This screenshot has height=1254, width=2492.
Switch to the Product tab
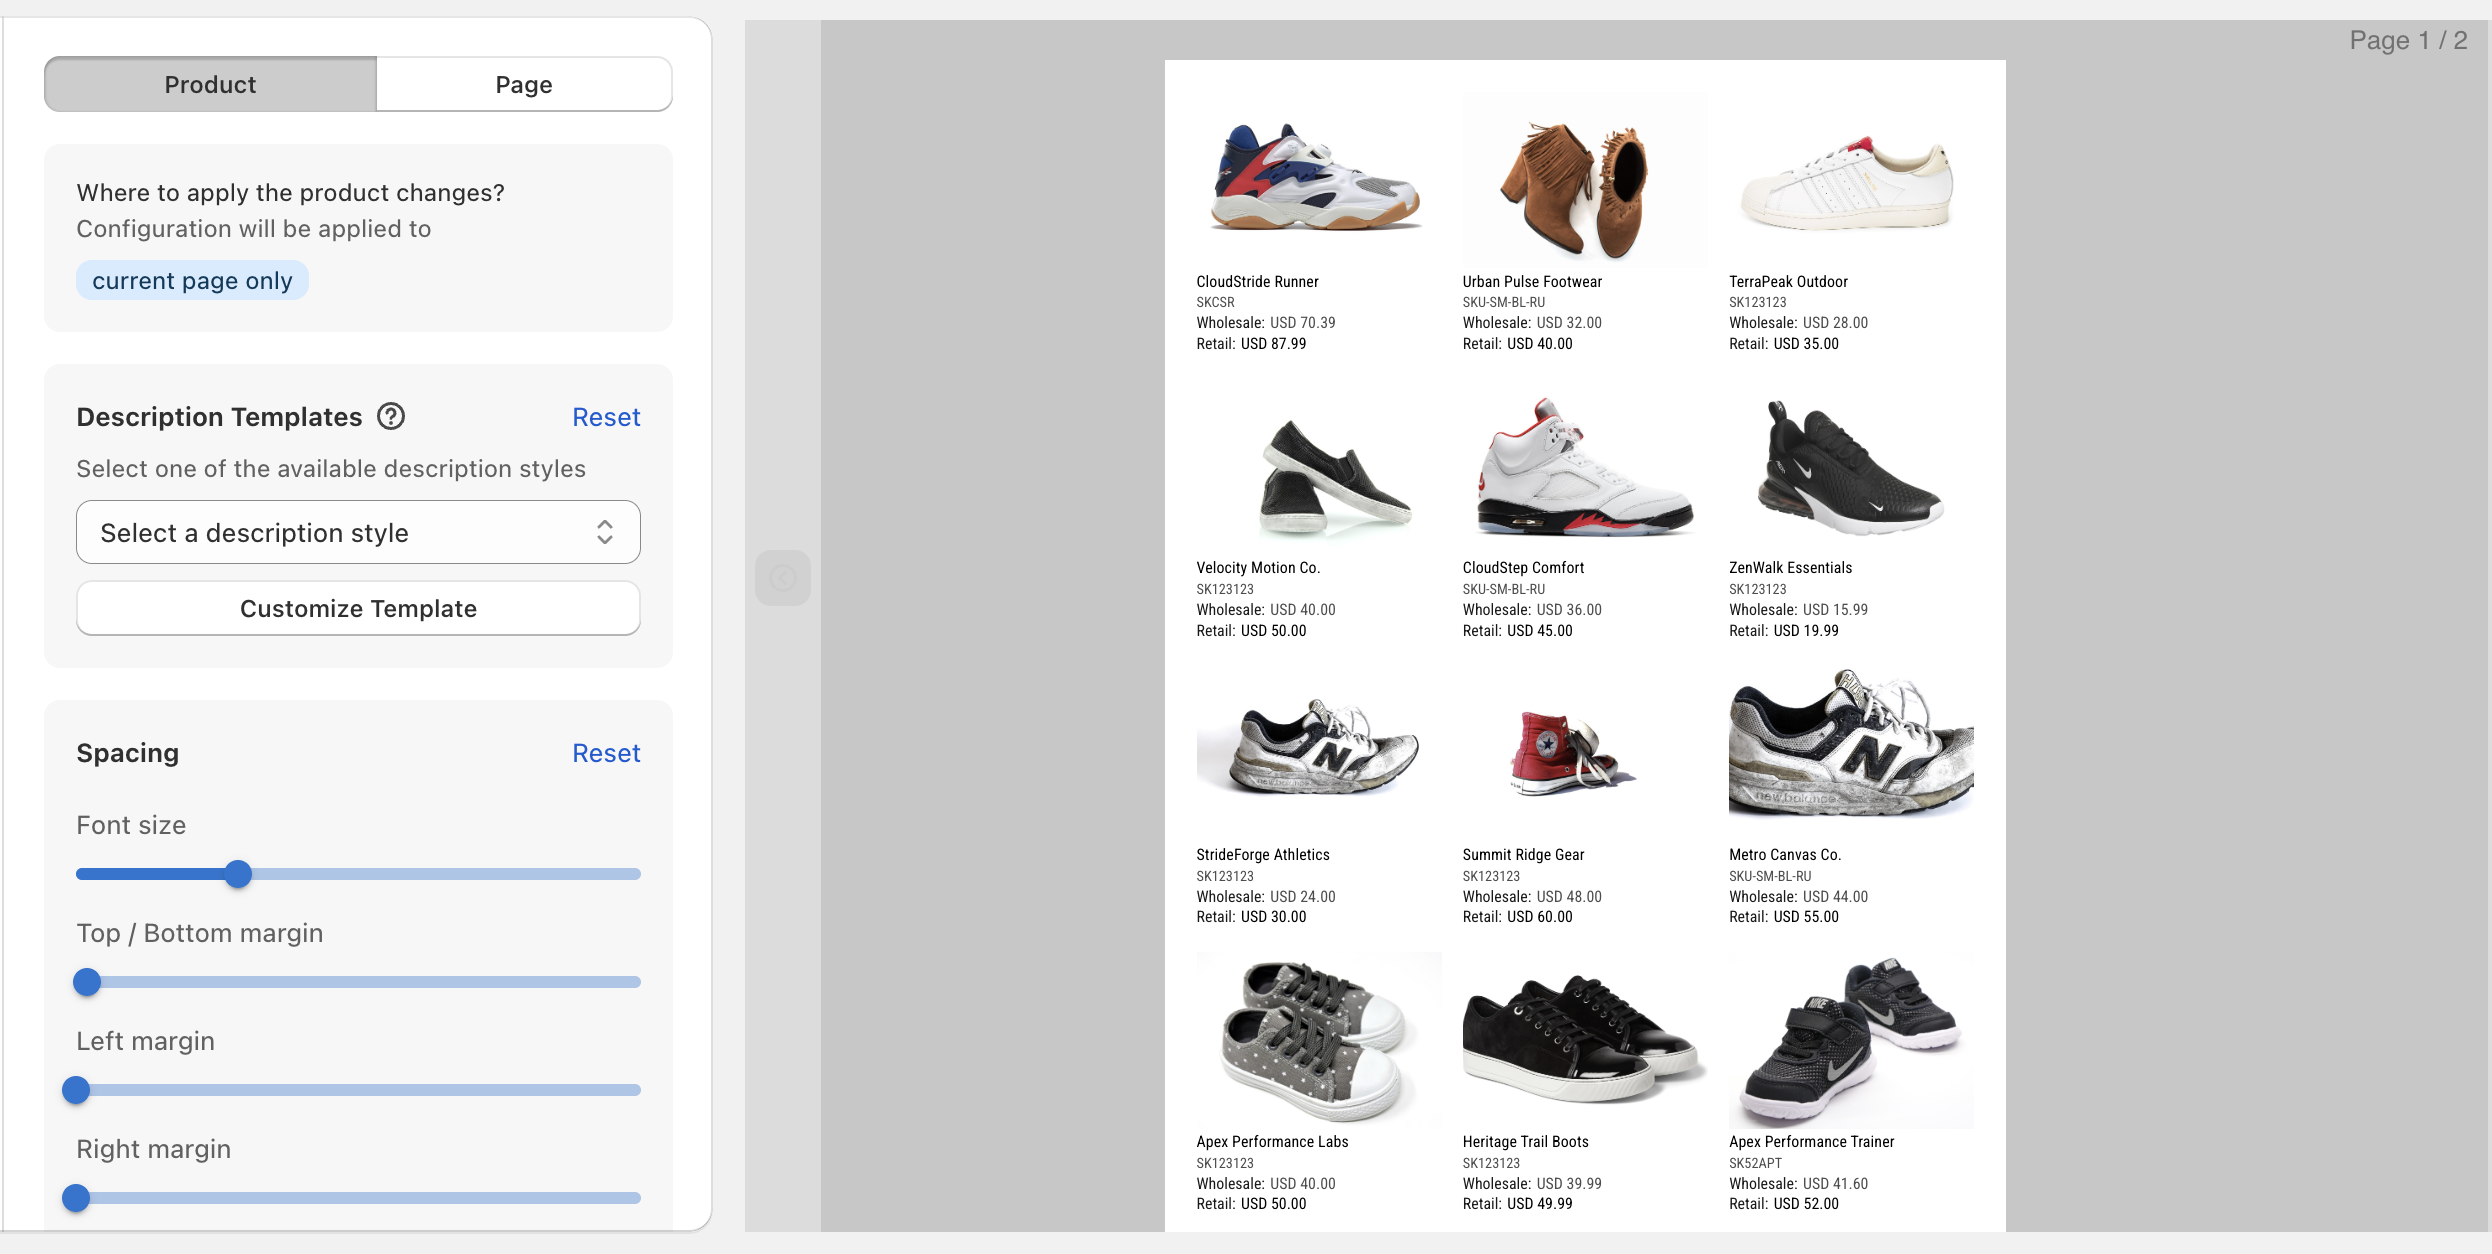click(x=209, y=84)
